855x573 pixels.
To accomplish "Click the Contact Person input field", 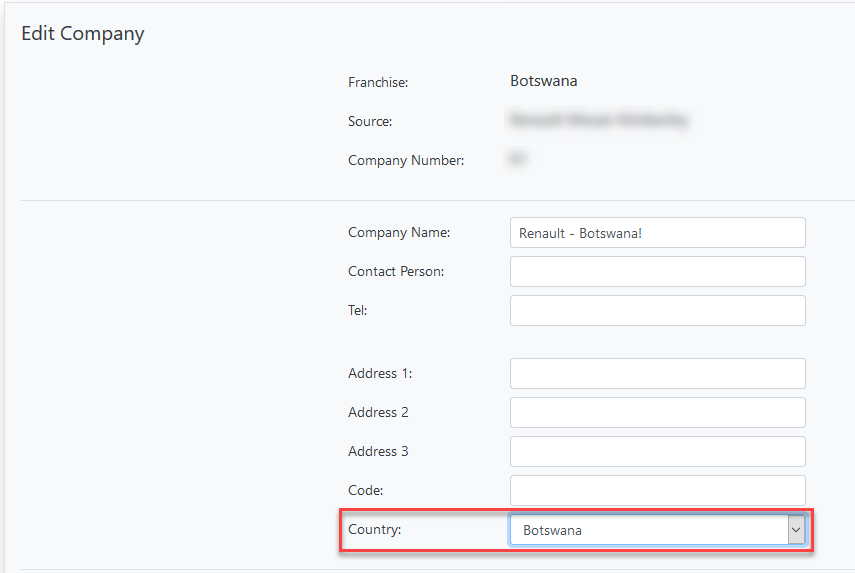I will coord(658,272).
